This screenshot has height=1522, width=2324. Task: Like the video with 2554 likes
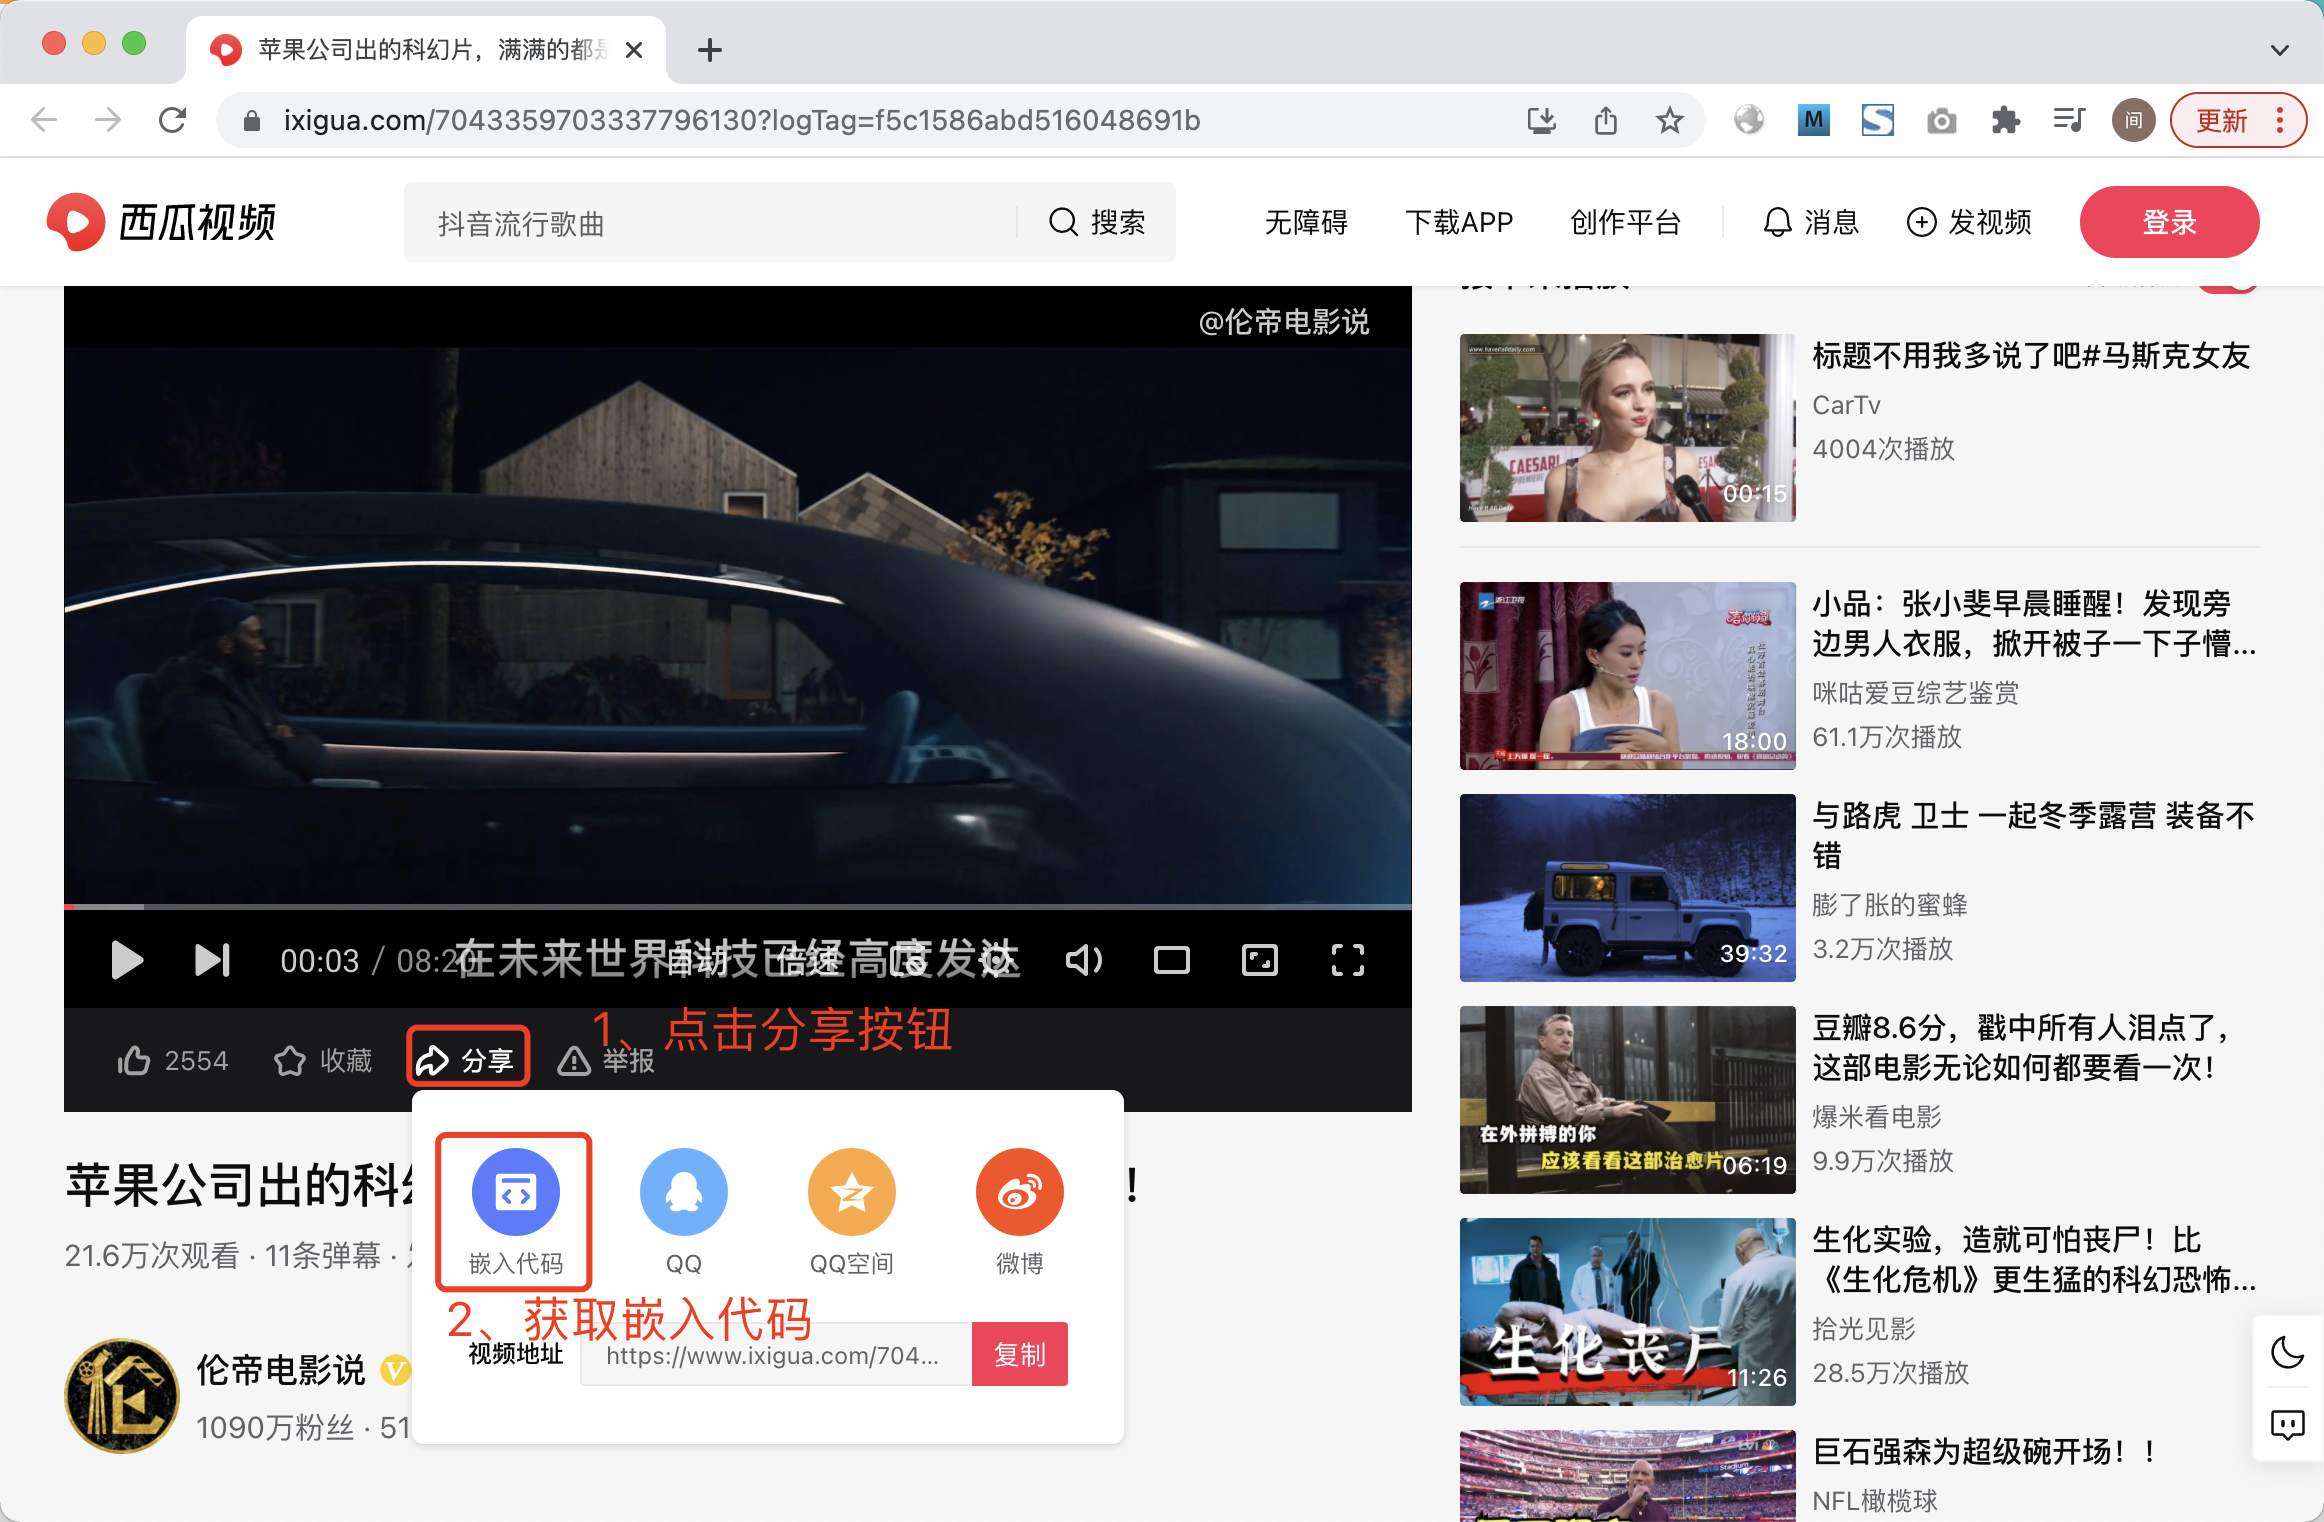pos(172,1060)
